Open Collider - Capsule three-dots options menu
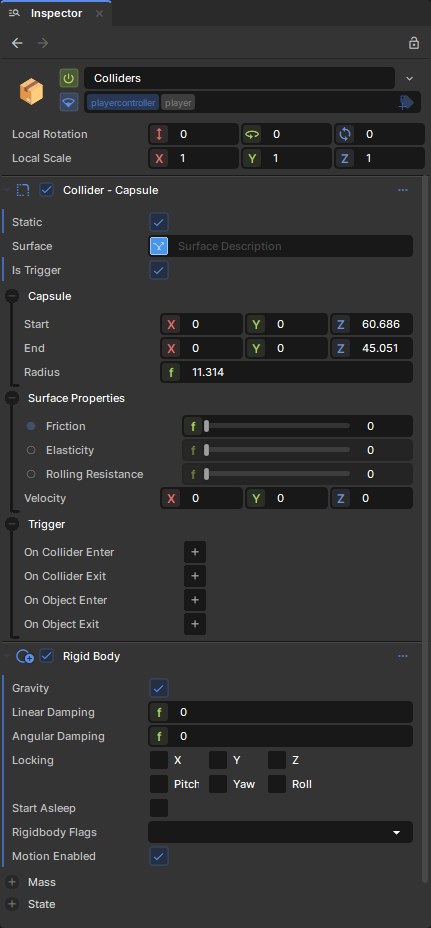The image size is (431, 928). (x=403, y=190)
